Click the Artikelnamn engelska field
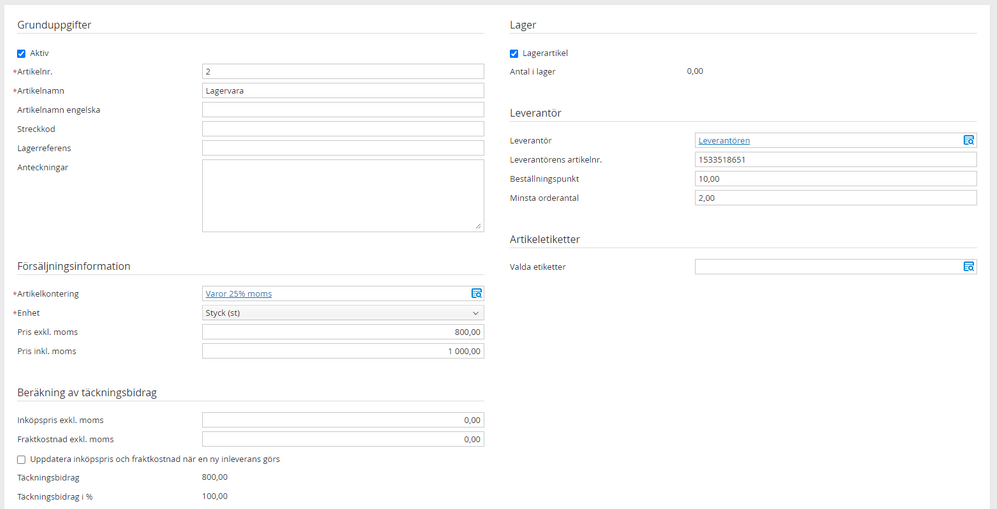Image resolution: width=997 pixels, height=509 pixels. (x=343, y=110)
